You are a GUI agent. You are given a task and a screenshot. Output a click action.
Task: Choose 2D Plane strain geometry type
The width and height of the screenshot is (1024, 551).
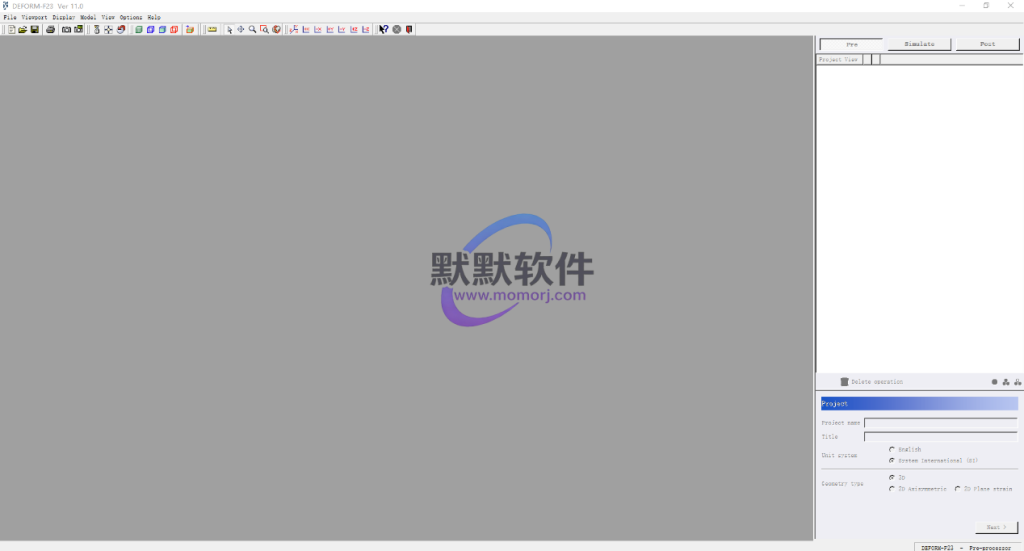coord(957,488)
